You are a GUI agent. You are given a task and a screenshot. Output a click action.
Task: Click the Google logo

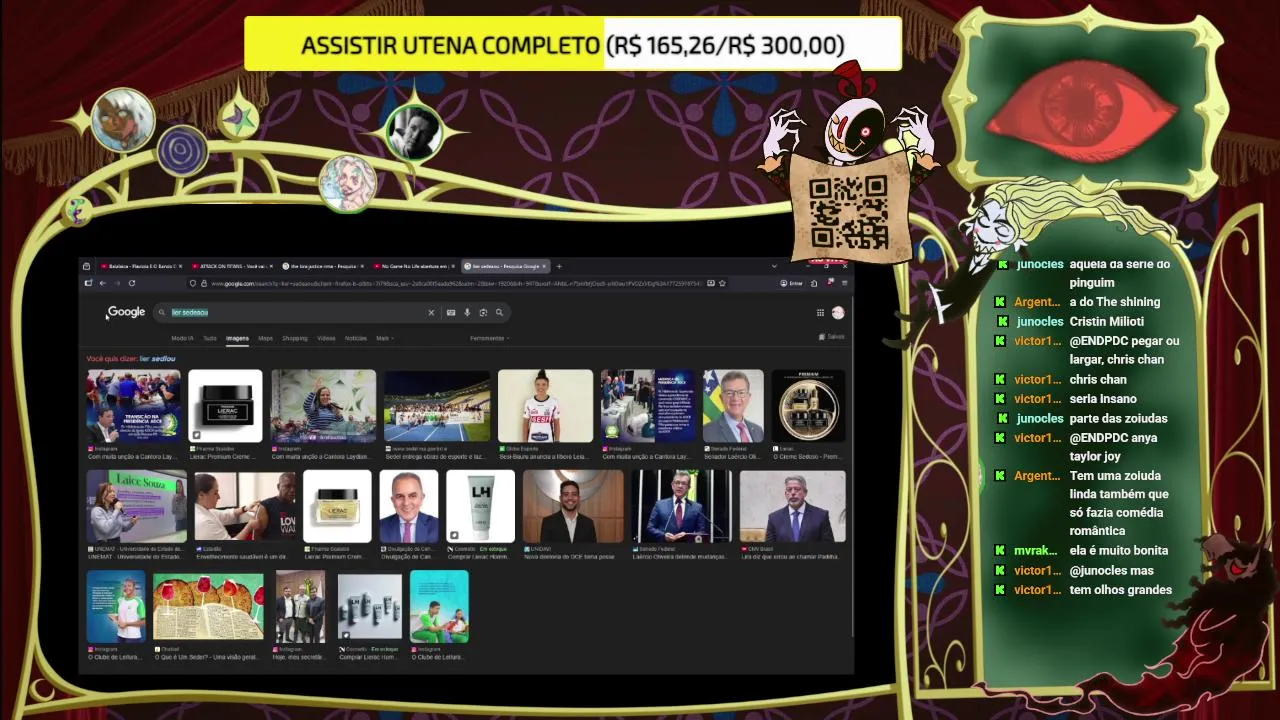[x=126, y=312]
